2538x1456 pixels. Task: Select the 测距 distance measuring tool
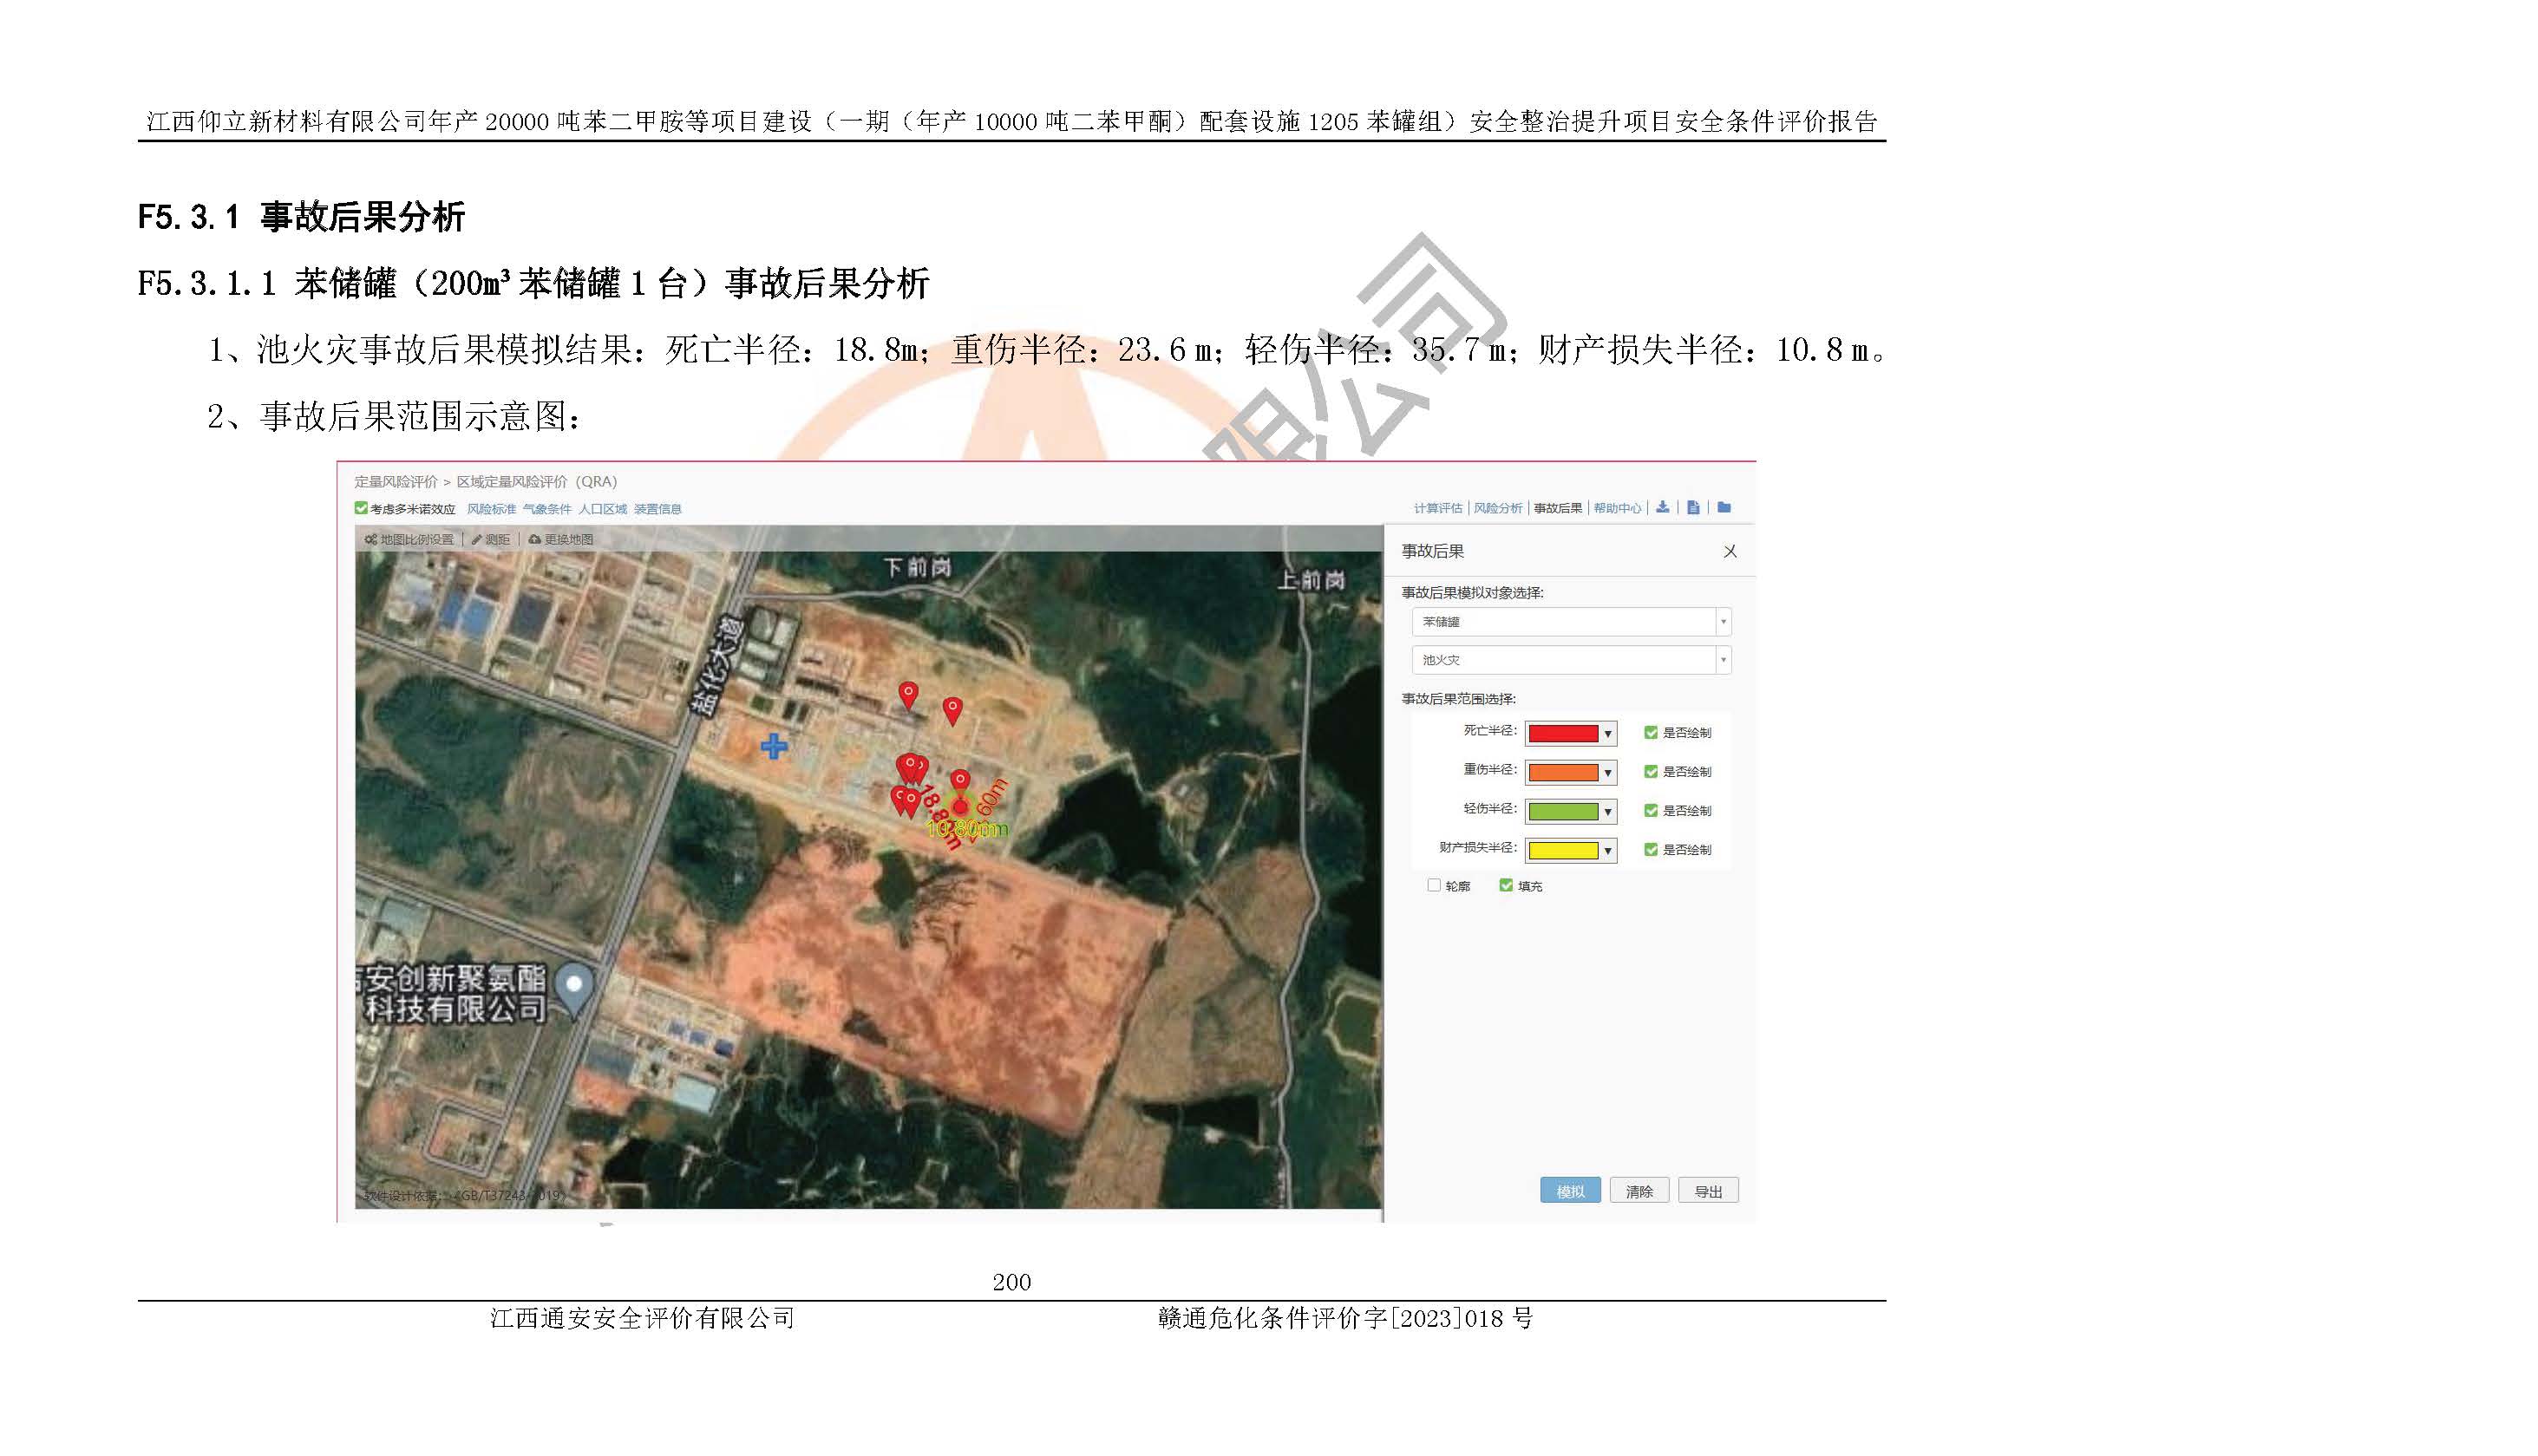point(491,539)
